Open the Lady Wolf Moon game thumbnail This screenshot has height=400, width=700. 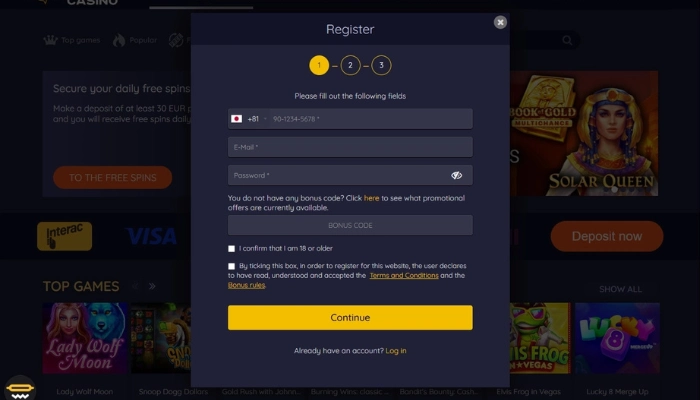coord(85,338)
